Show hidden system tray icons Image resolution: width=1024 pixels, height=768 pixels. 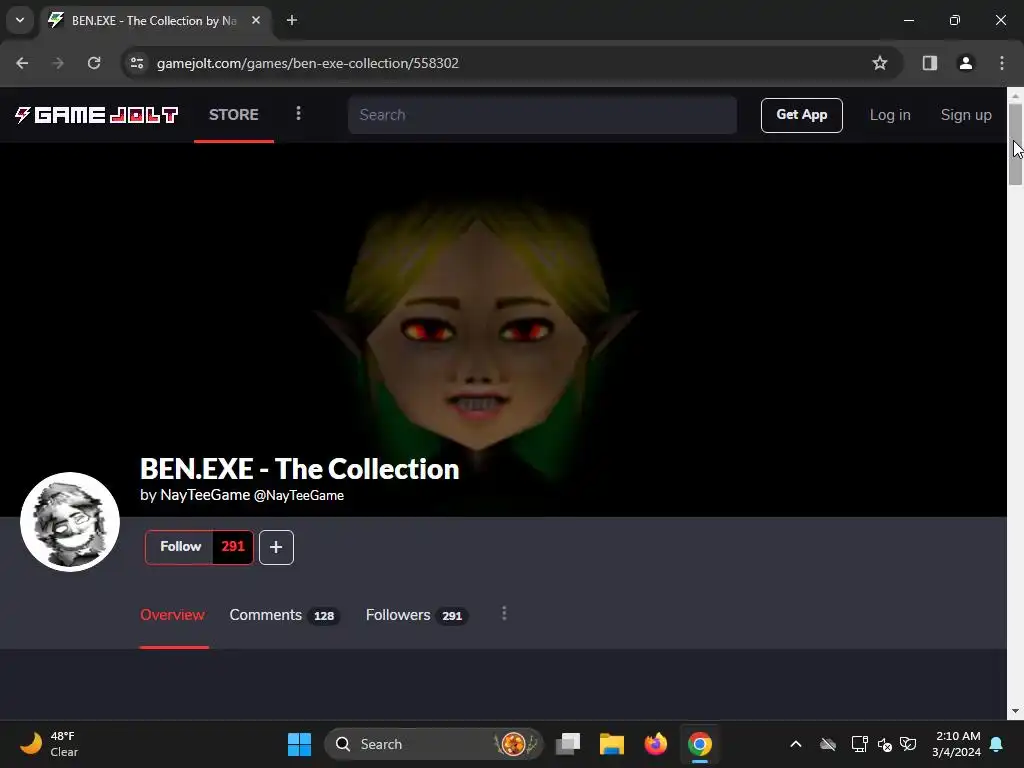(795, 744)
